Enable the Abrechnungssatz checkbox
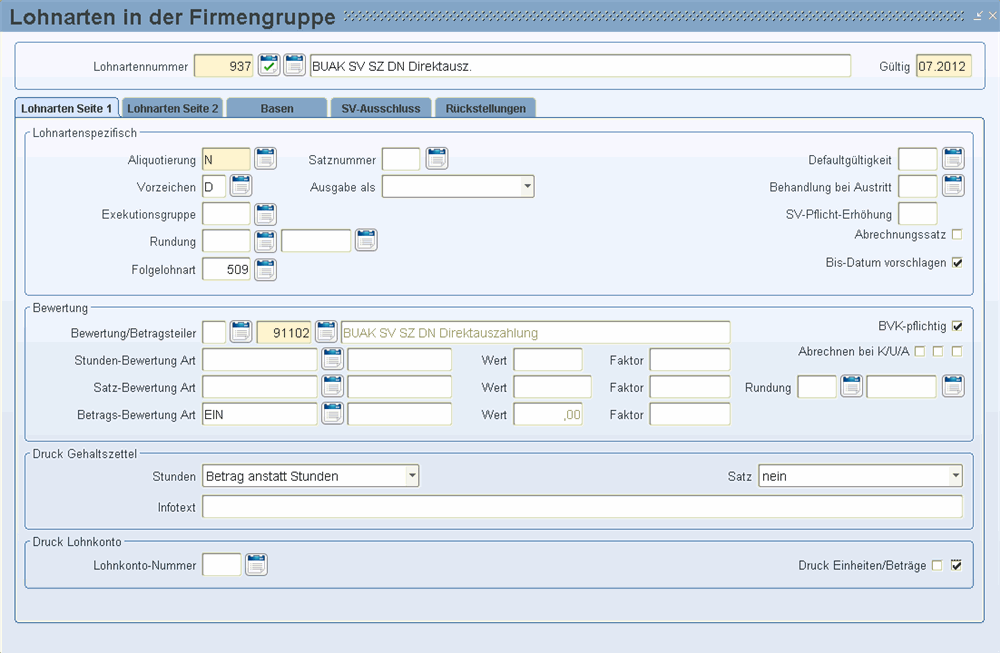 tap(957, 235)
